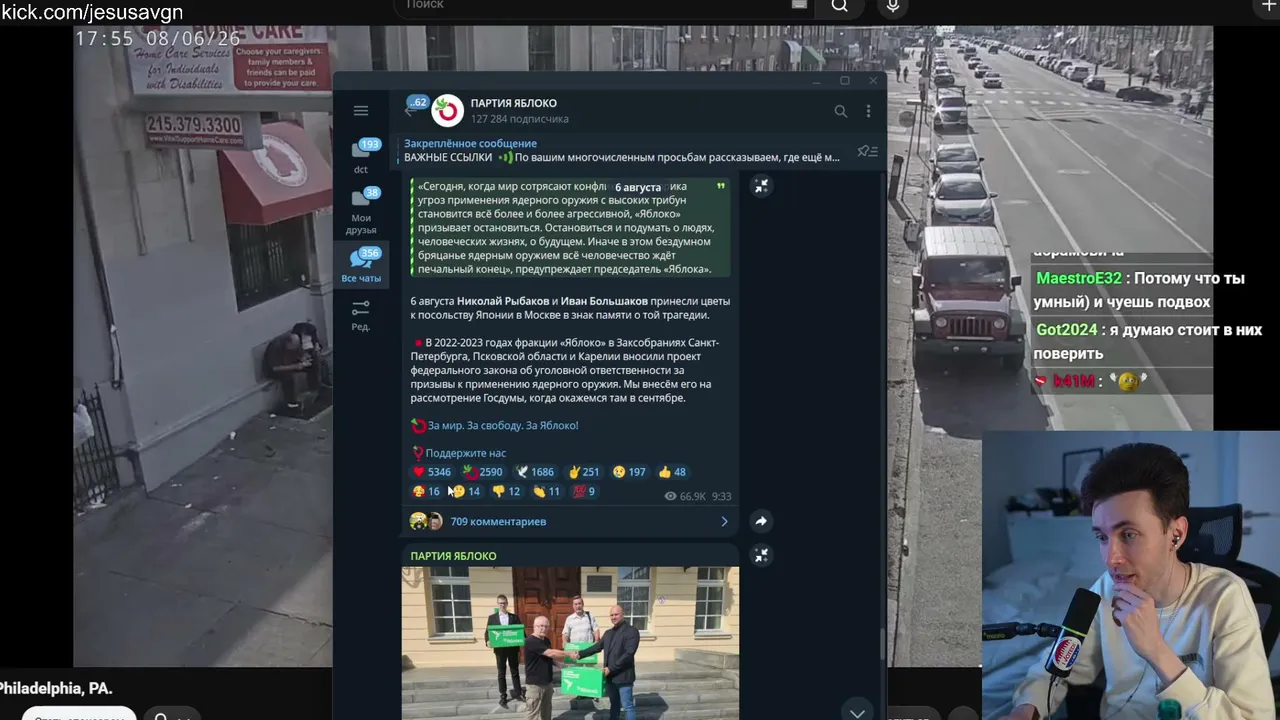Open the Telegram hamburger menu
The width and height of the screenshot is (1280, 720).
coord(361,111)
